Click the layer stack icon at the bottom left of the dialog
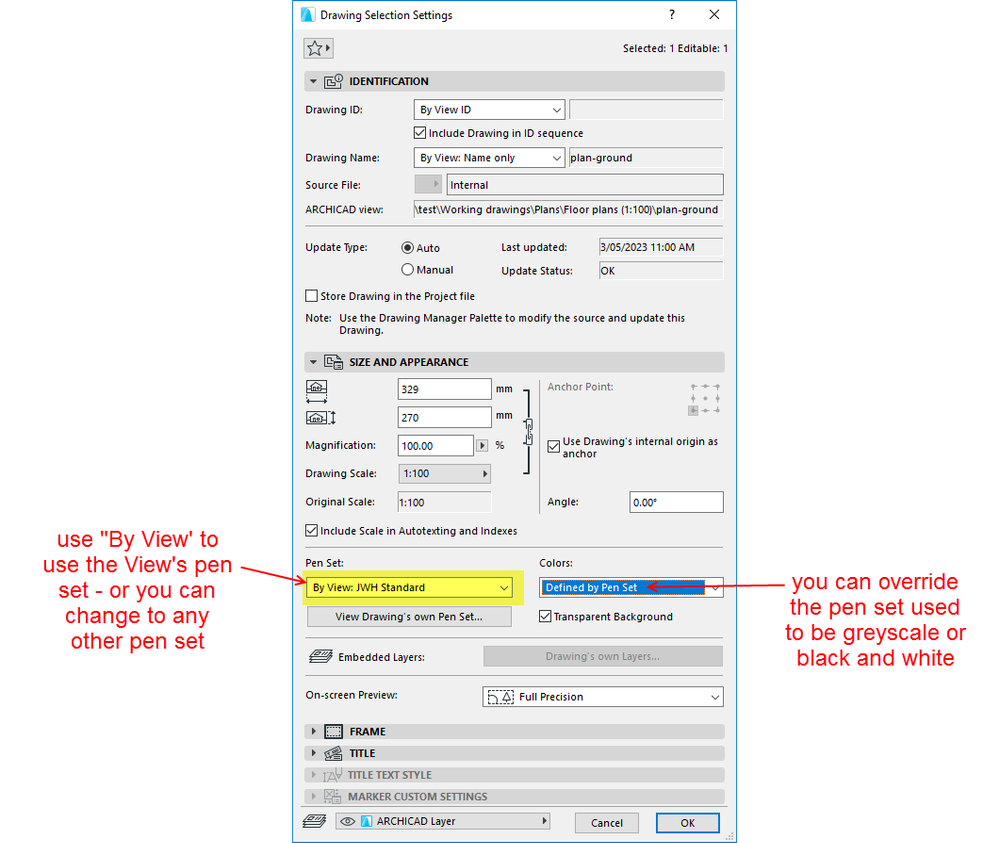 (314, 821)
